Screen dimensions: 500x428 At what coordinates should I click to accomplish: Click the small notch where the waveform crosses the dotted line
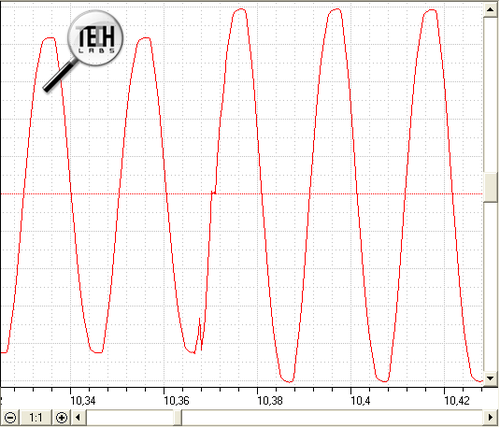pos(213,193)
